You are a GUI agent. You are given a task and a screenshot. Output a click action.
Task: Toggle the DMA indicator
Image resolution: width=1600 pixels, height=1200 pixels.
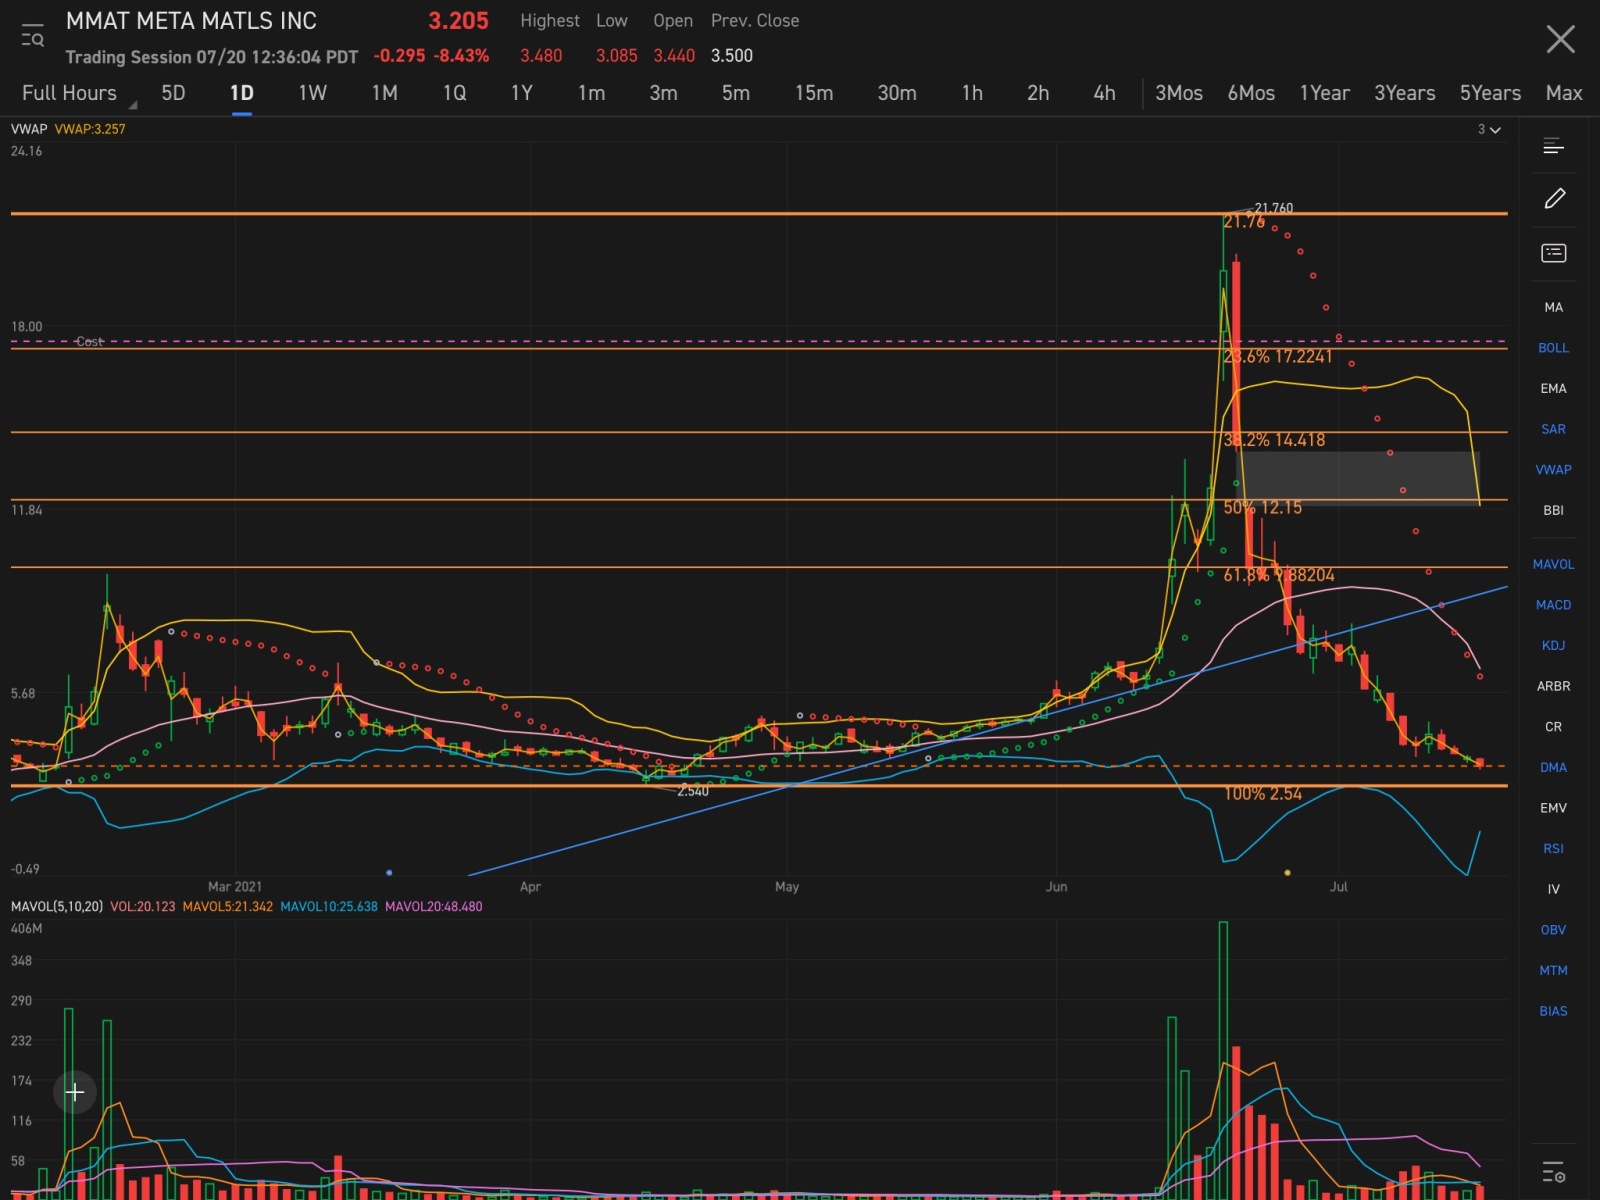(x=1553, y=767)
